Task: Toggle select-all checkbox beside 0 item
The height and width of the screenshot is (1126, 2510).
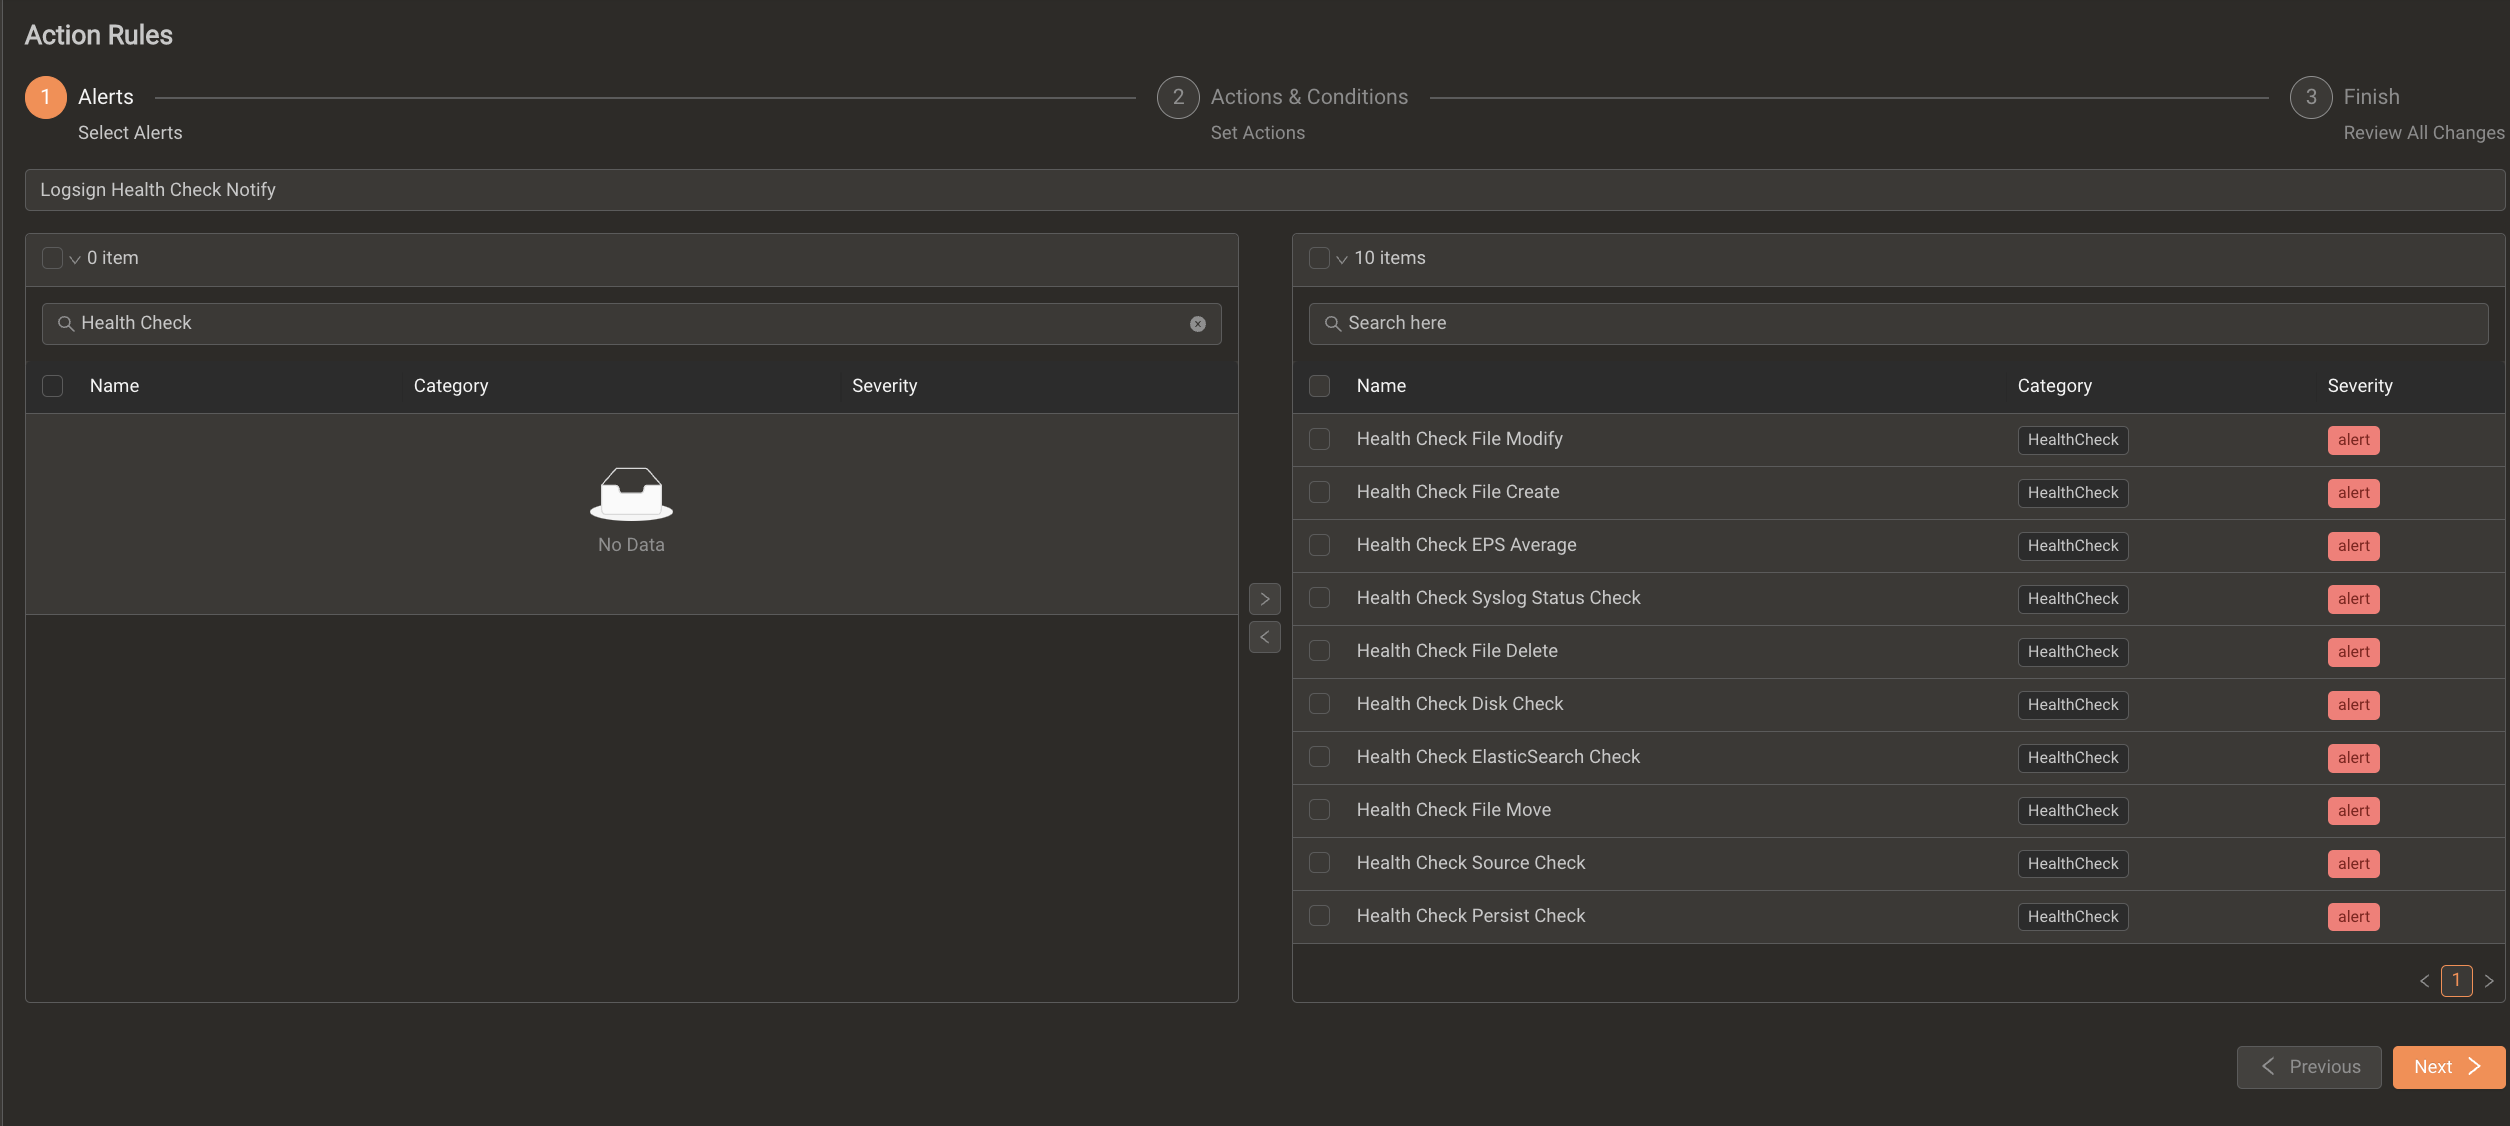Action: point(52,258)
